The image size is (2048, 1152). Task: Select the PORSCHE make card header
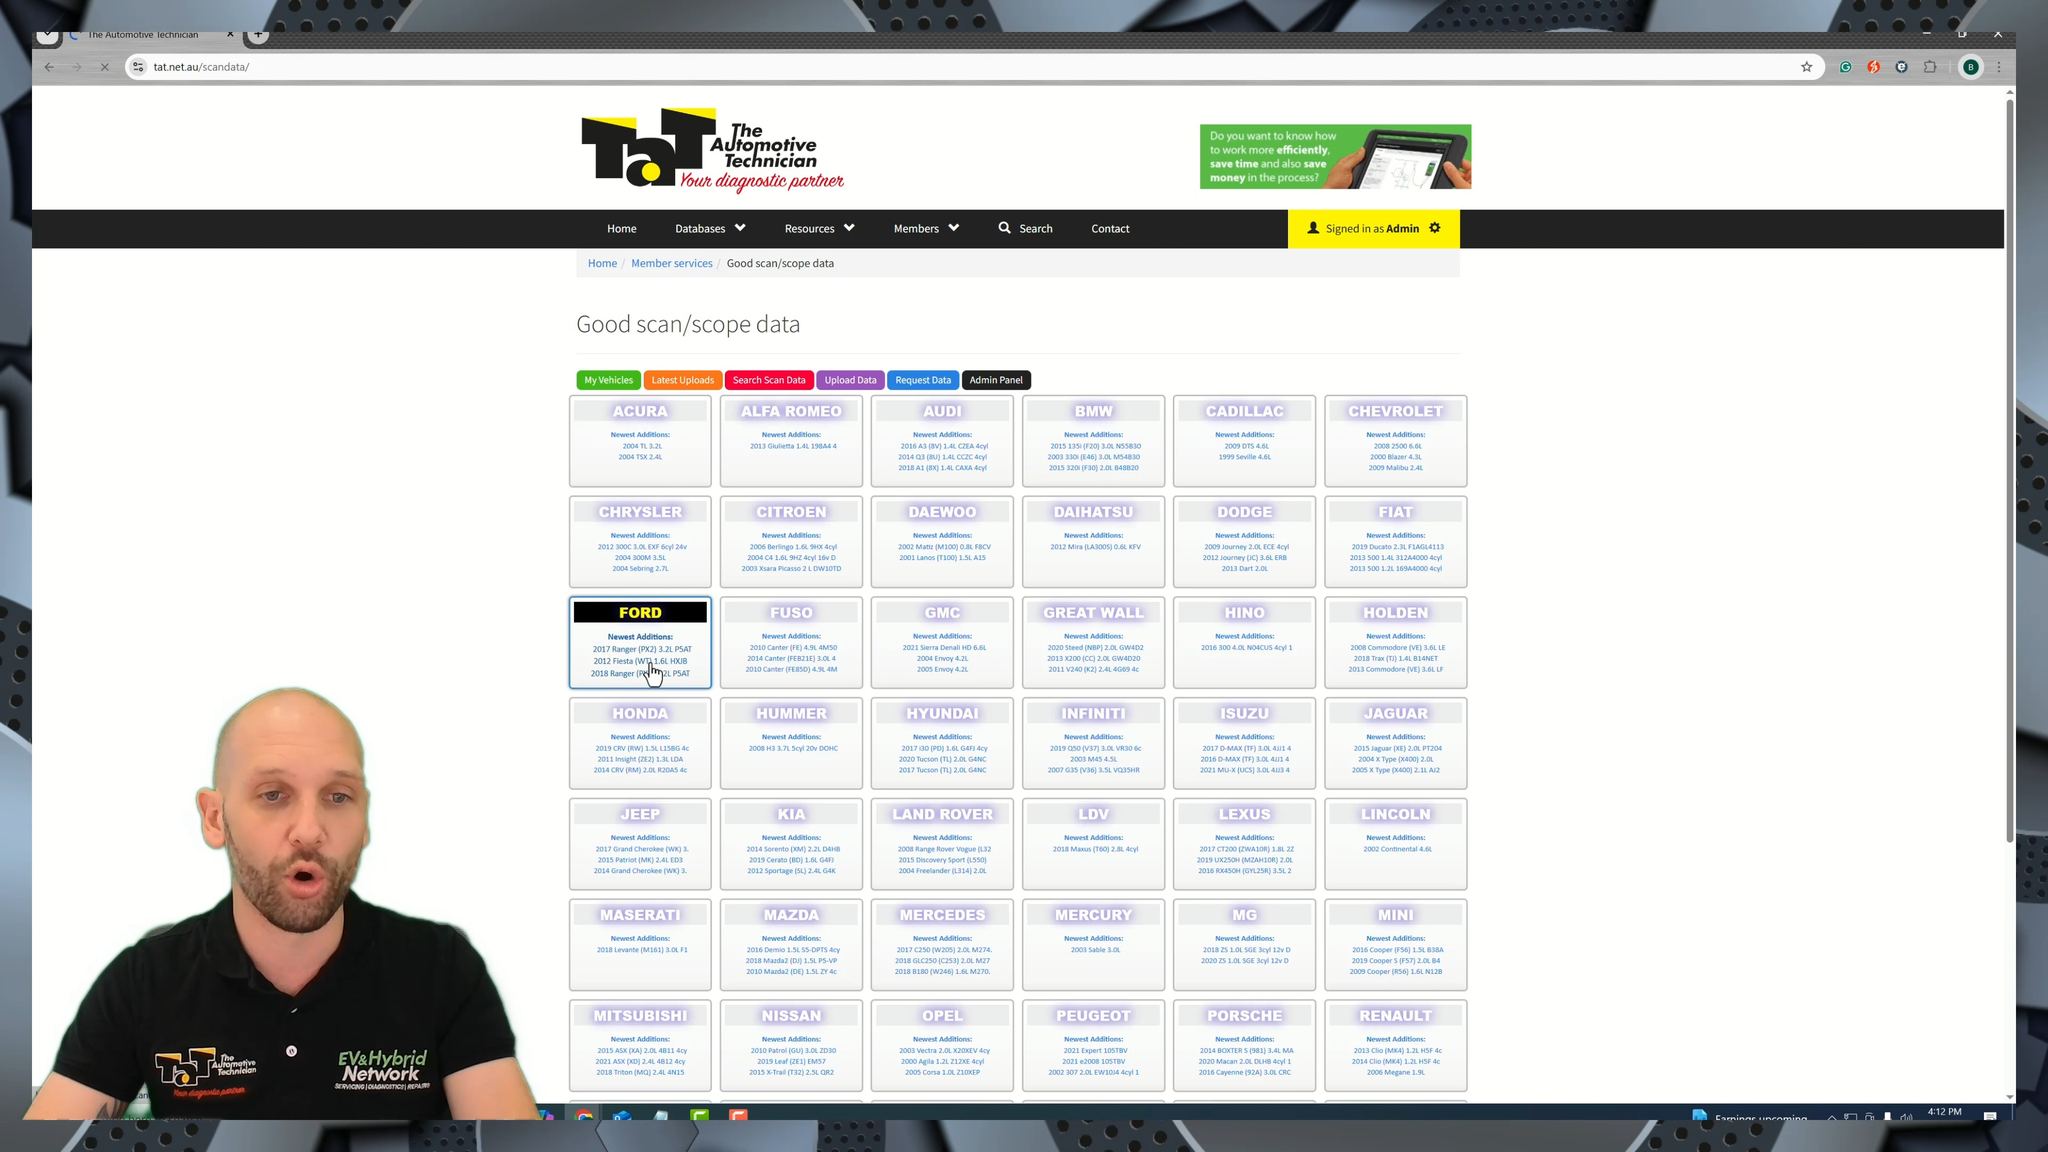(x=1244, y=1016)
